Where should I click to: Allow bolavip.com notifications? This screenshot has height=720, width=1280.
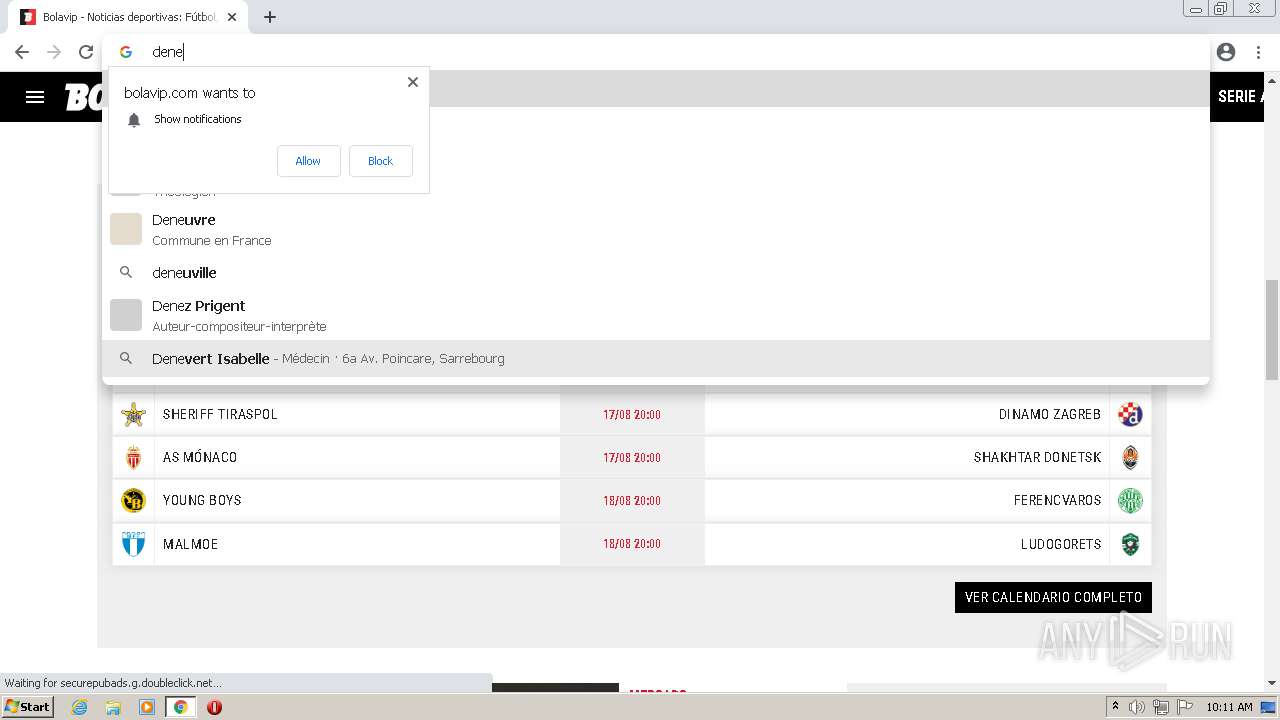308,161
